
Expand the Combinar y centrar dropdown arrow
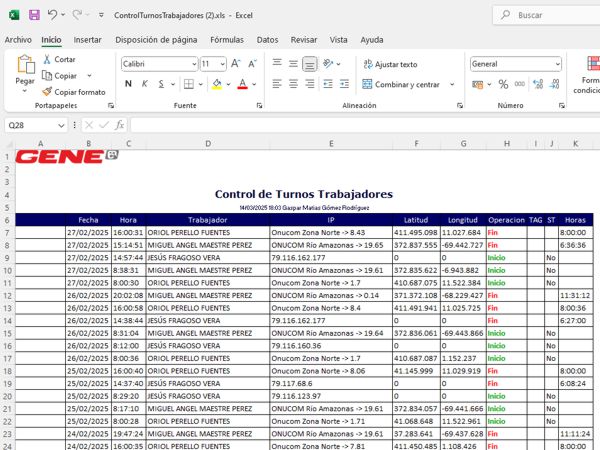445,85
